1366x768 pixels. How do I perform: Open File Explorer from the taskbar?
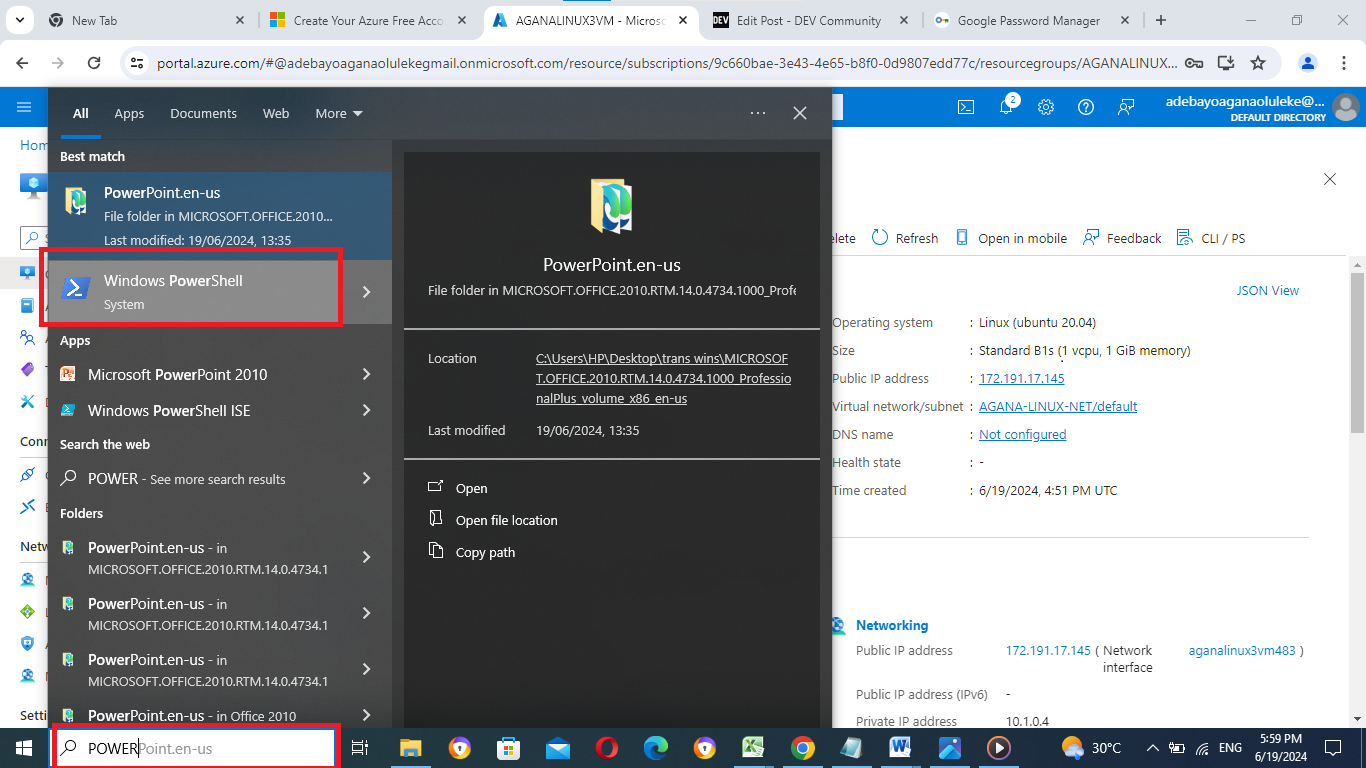pyautogui.click(x=411, y=747)
